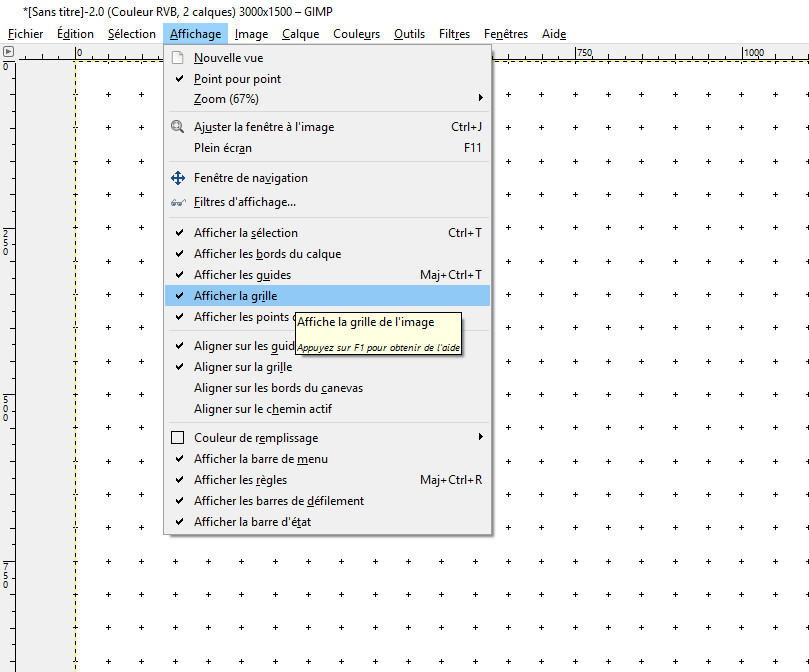Open the Aide menu
The height and width of the screenshot is (672, 809).
(x=554, y=34)
